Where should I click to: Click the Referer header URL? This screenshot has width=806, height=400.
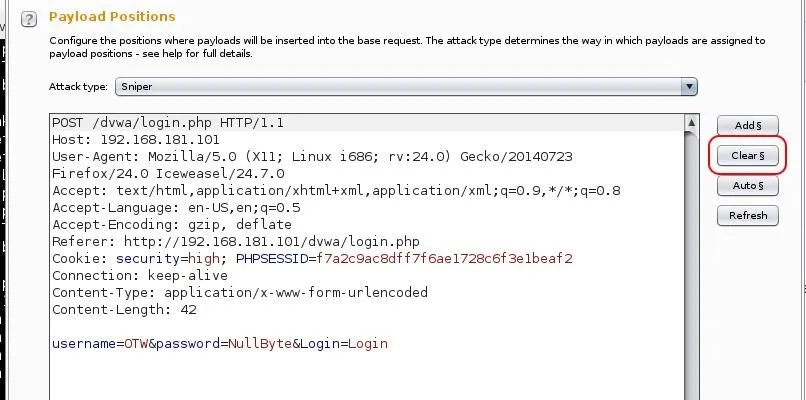click(272, 242)
